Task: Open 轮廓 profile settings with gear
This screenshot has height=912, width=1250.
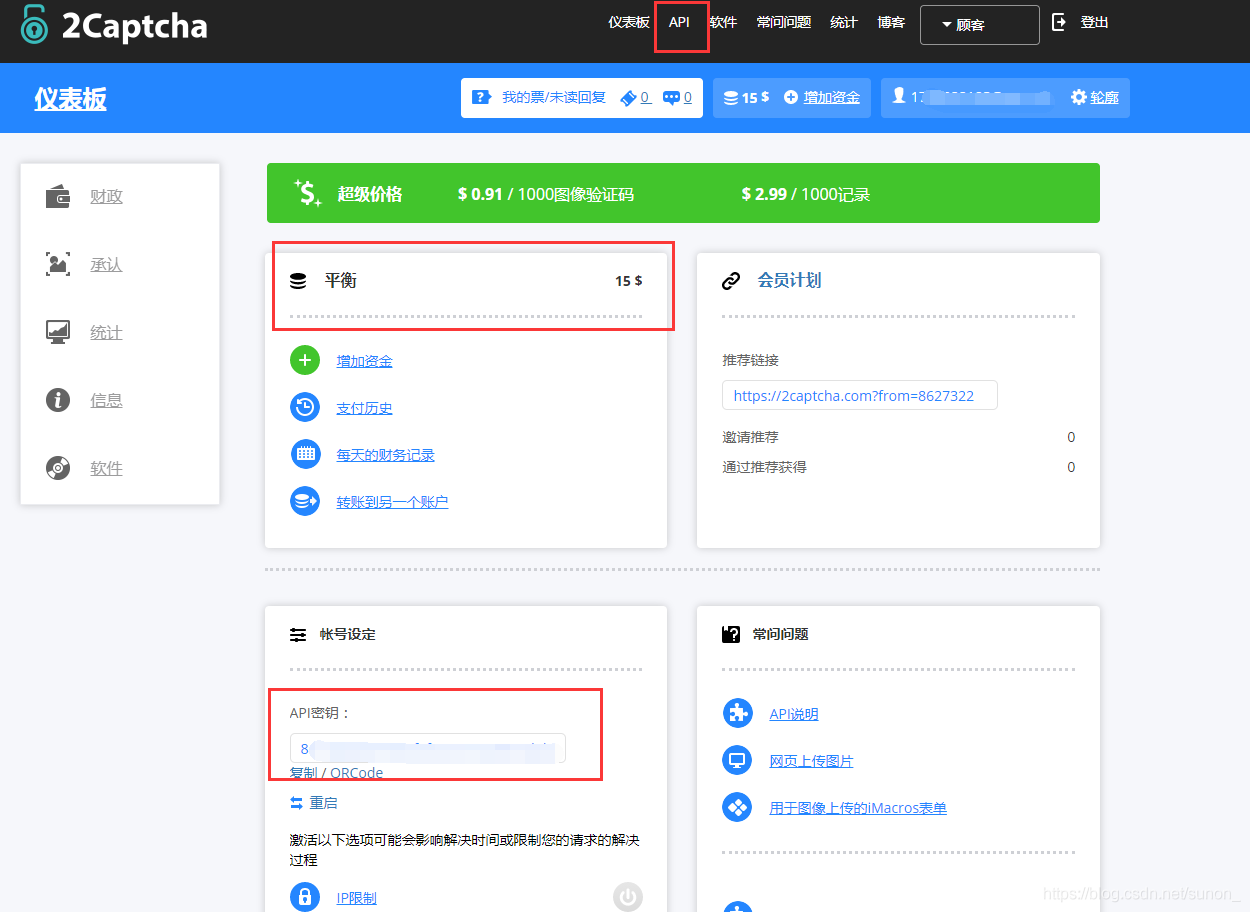Action: (1095, 98)
